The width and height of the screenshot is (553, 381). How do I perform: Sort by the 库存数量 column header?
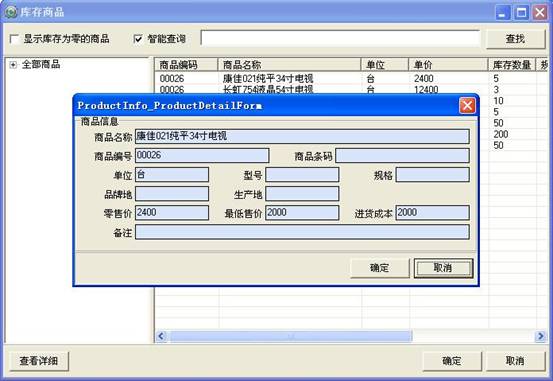512,65
